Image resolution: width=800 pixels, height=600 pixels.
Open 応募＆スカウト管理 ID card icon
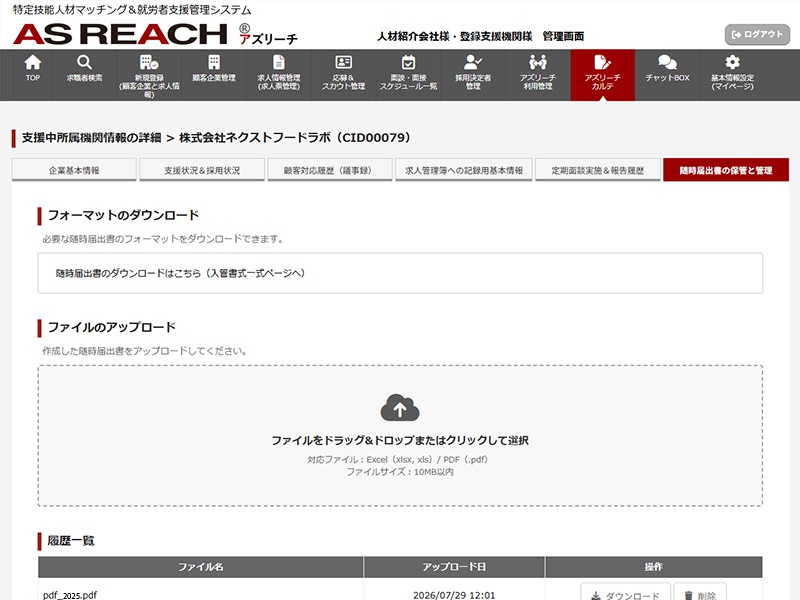coord(343,62)
